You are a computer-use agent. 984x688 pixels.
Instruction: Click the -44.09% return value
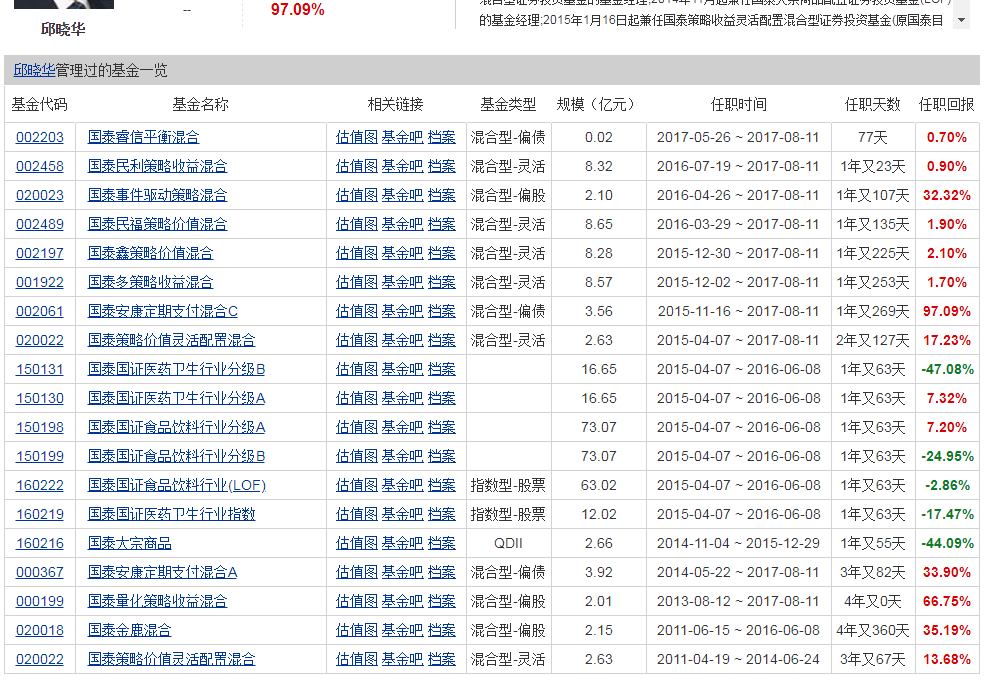[947, 543]
